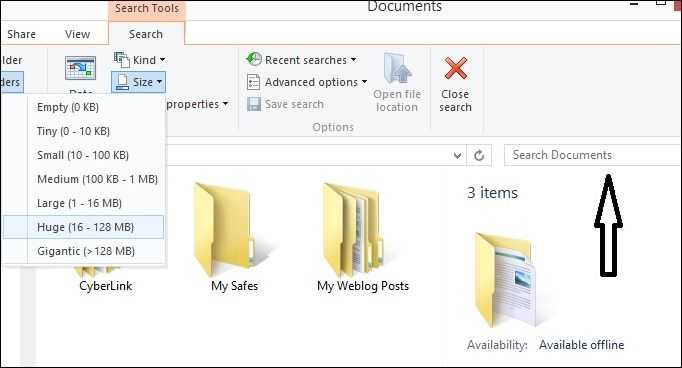Choose Tiny (0 - 10 KB) size filter
682x368 pixels.
point(84,131)
